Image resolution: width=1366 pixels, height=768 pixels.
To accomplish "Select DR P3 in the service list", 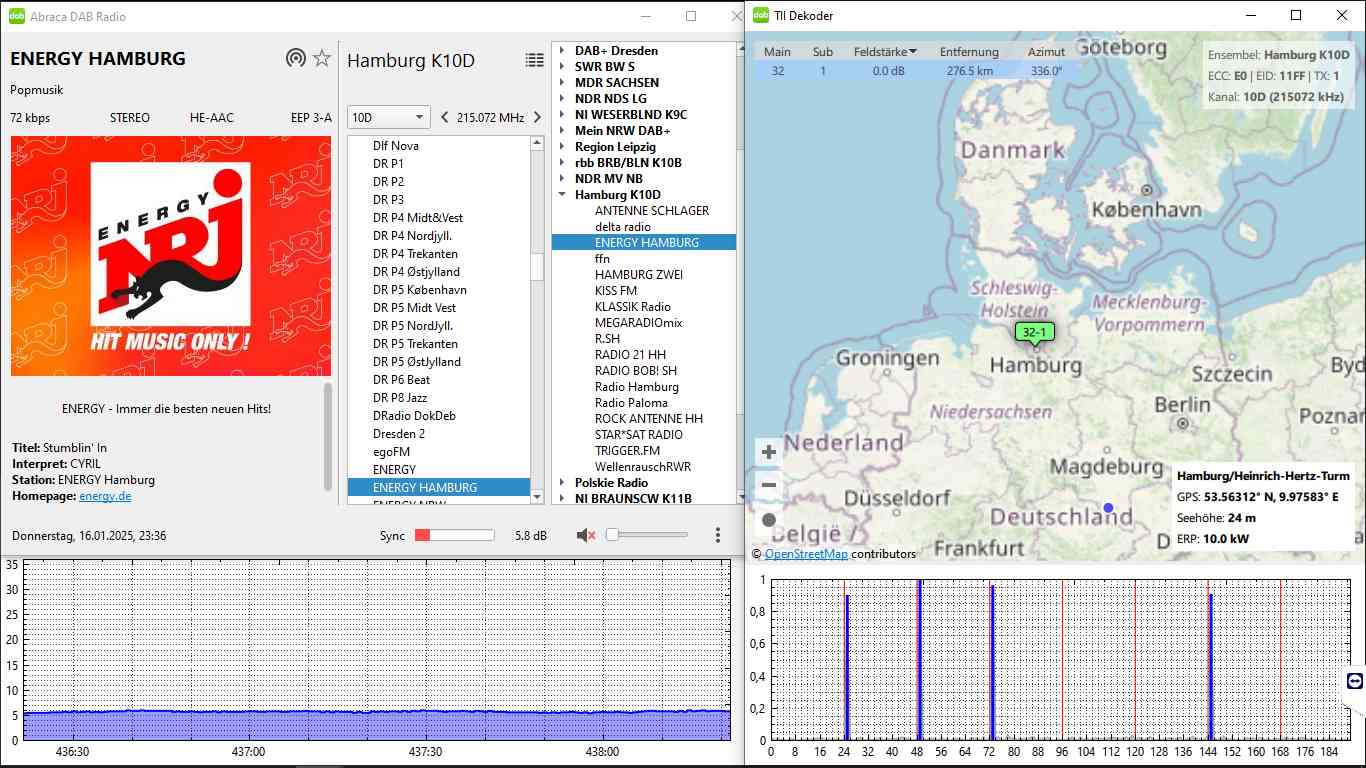I will coord(388,200).
